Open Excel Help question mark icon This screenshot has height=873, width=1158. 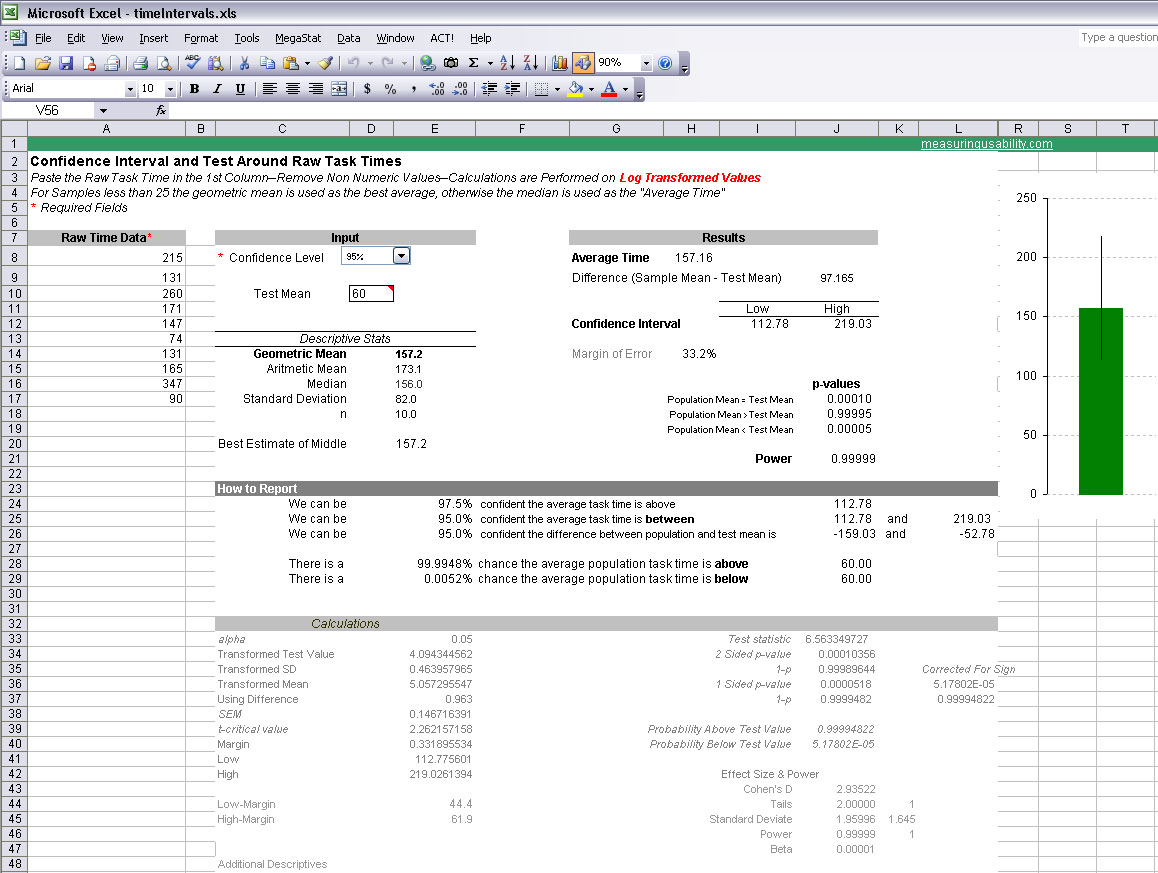click(x=665, y=64)
